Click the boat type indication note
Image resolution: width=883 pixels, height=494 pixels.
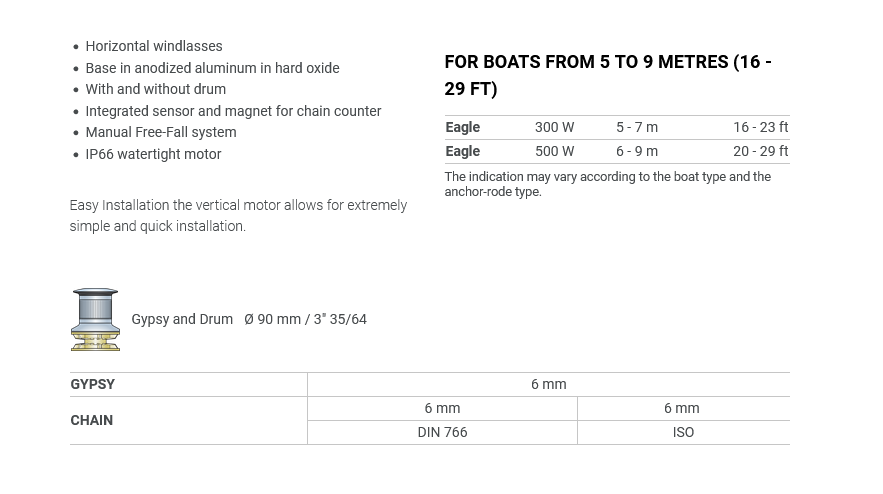[x=607, y=184]
